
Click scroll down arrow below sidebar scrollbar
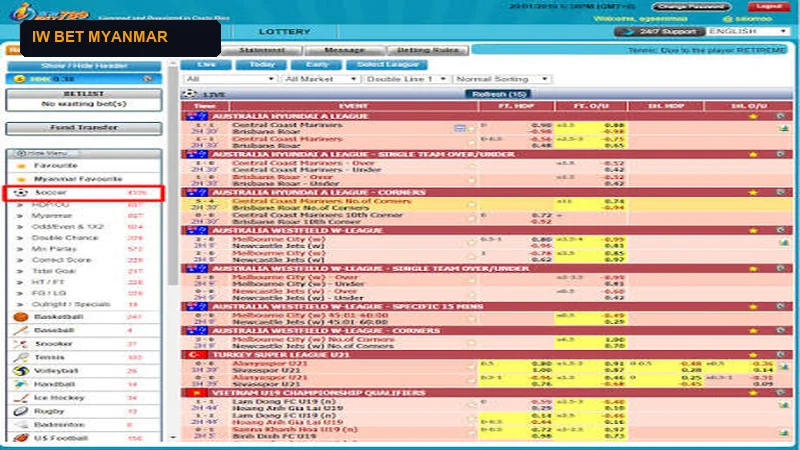click(173, 438)
